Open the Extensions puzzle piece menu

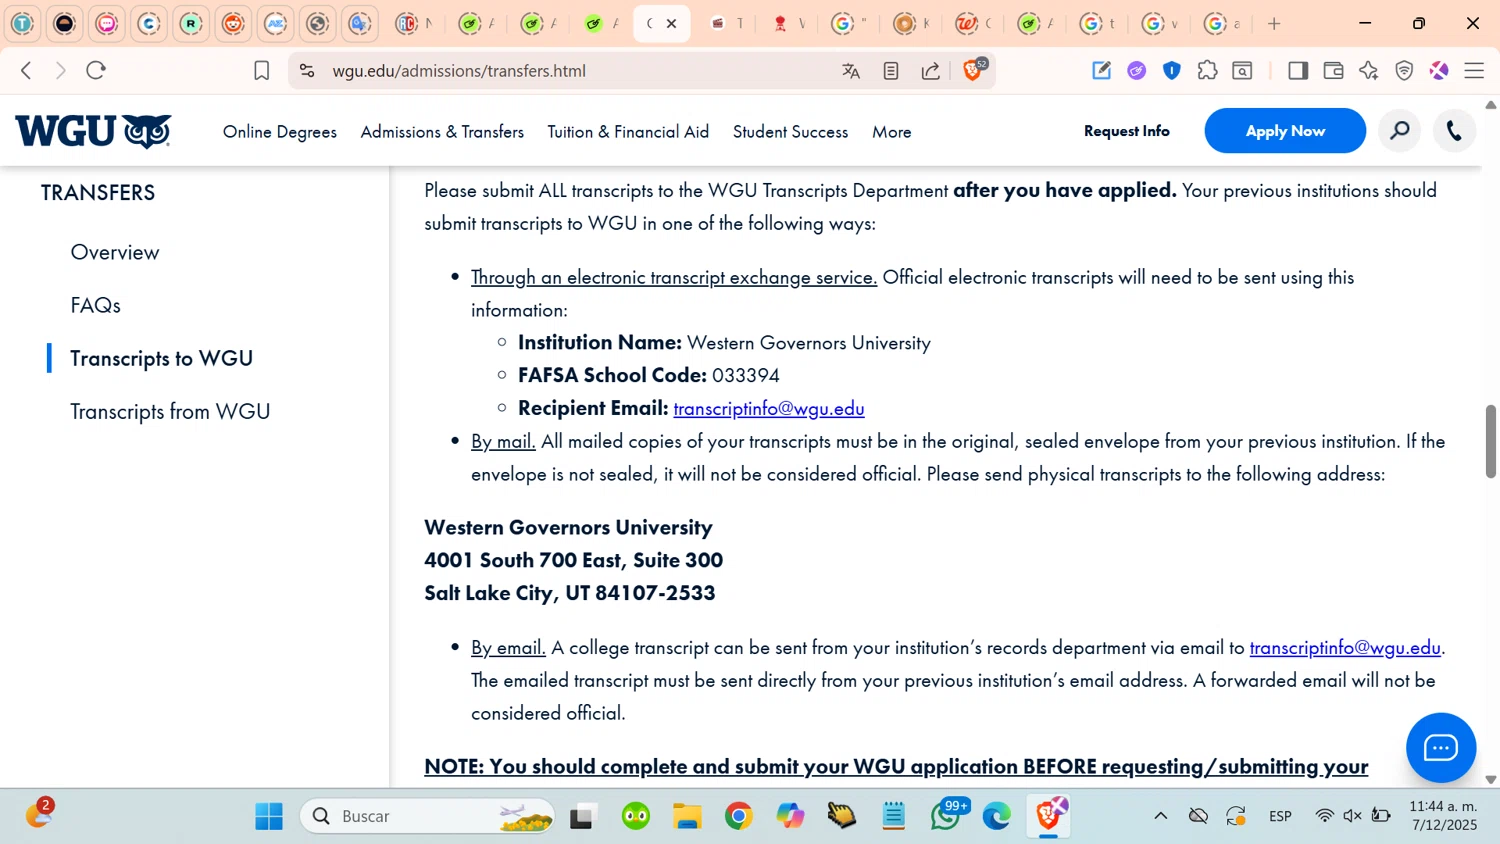point(1207,70)
